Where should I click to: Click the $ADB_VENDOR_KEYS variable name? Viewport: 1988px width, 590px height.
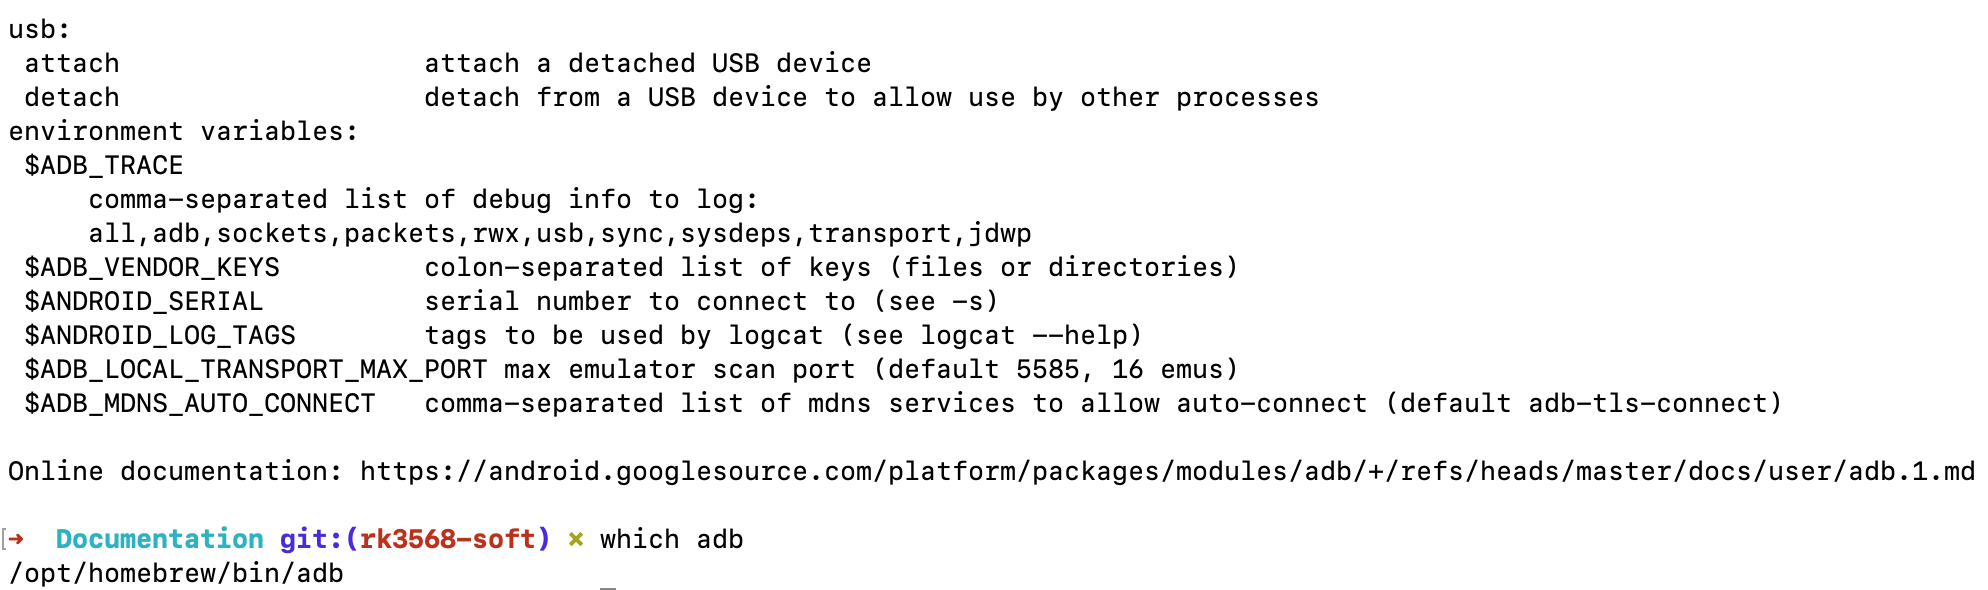tap(152, 267)
